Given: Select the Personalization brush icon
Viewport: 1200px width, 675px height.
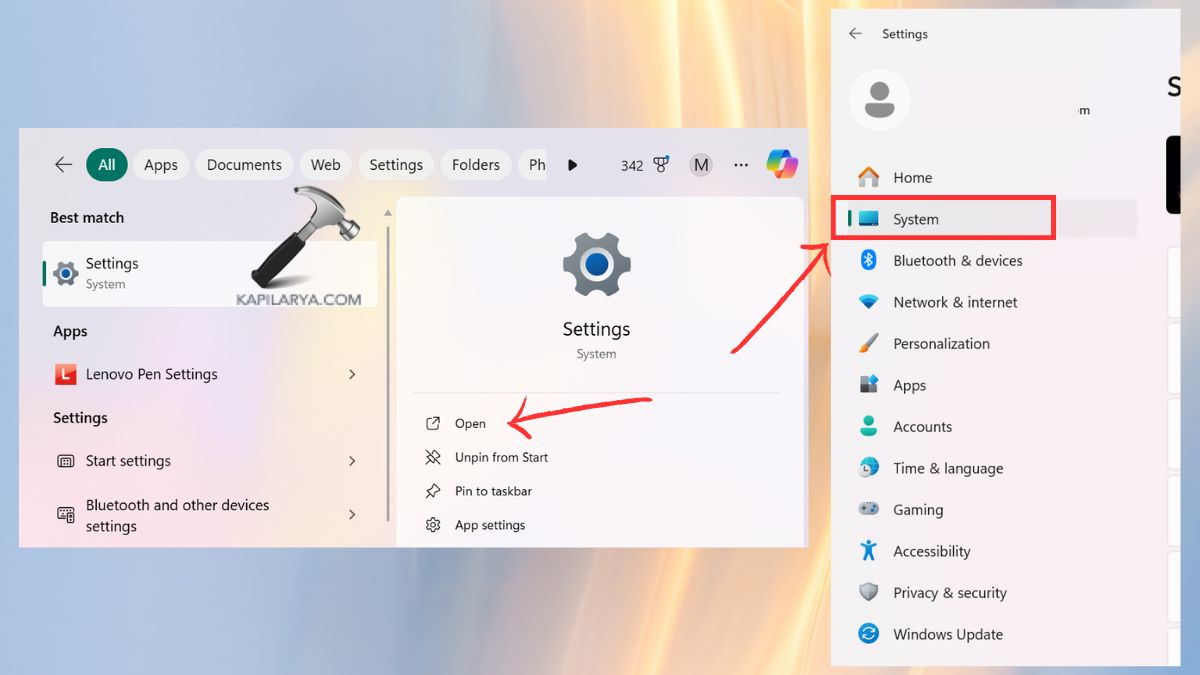Looking at the screenshot, I should point(868,343).
